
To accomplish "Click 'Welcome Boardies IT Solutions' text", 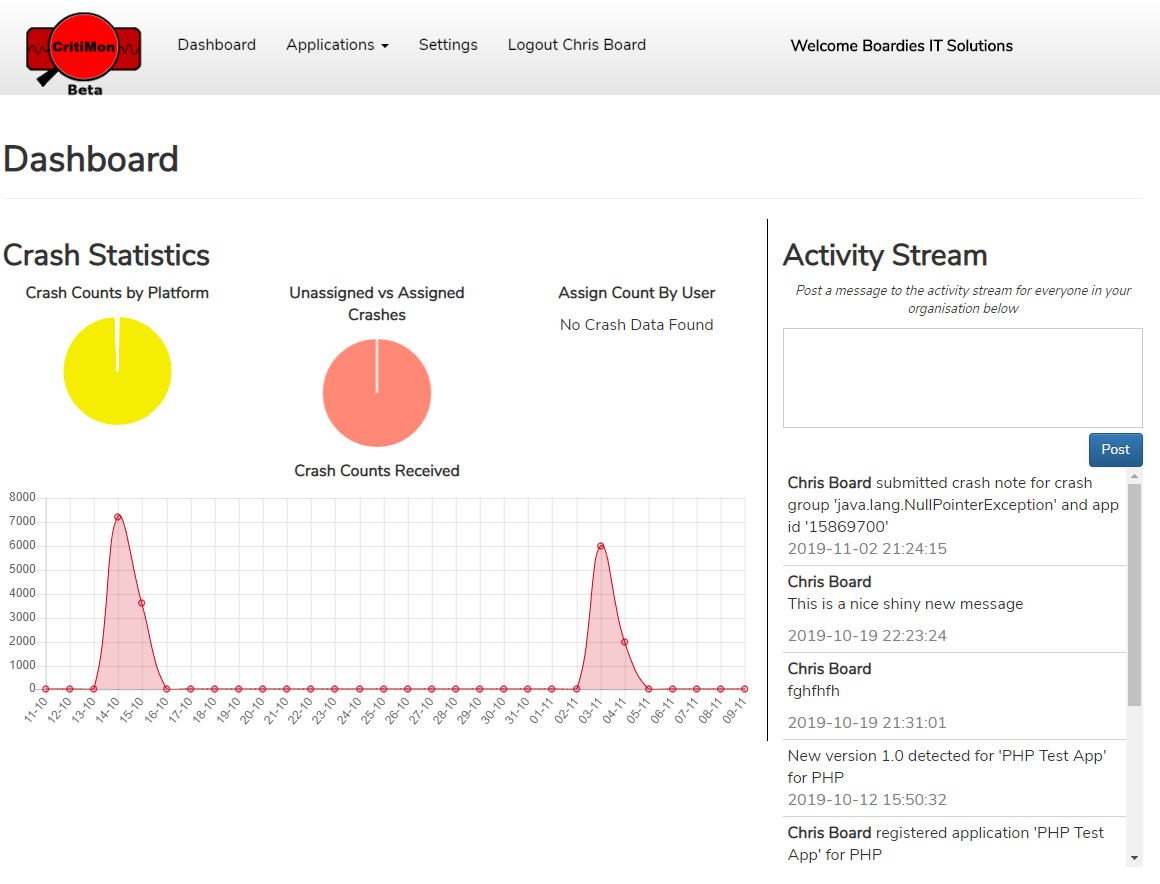I will (x=902, y=46).
